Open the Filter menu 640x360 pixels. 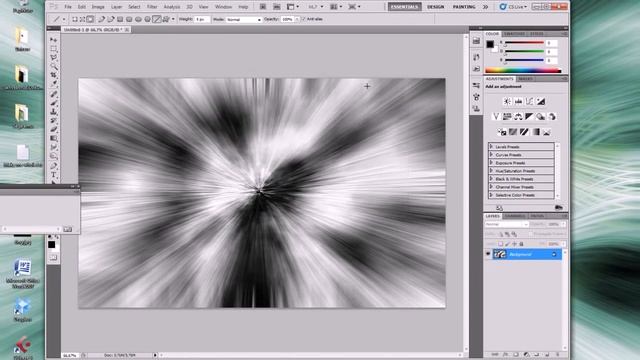tap(152, 7)
